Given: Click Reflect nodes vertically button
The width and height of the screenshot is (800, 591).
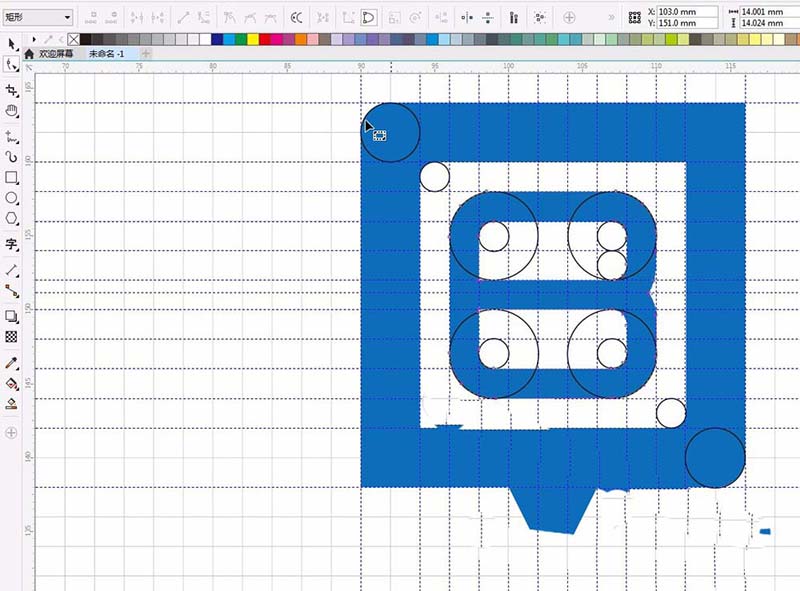Looking at the screenshot, I should (488, 18).
